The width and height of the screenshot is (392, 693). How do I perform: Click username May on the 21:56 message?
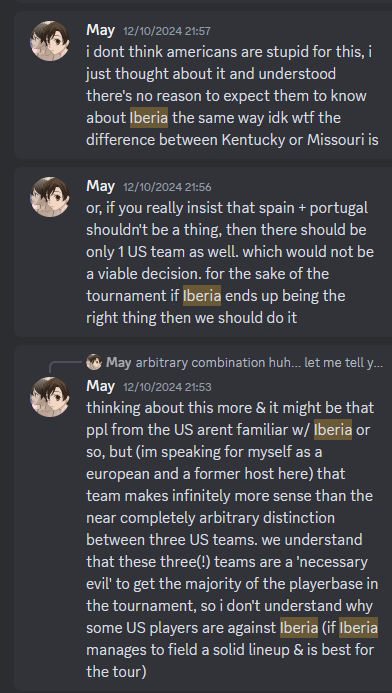tap(100, 186)
